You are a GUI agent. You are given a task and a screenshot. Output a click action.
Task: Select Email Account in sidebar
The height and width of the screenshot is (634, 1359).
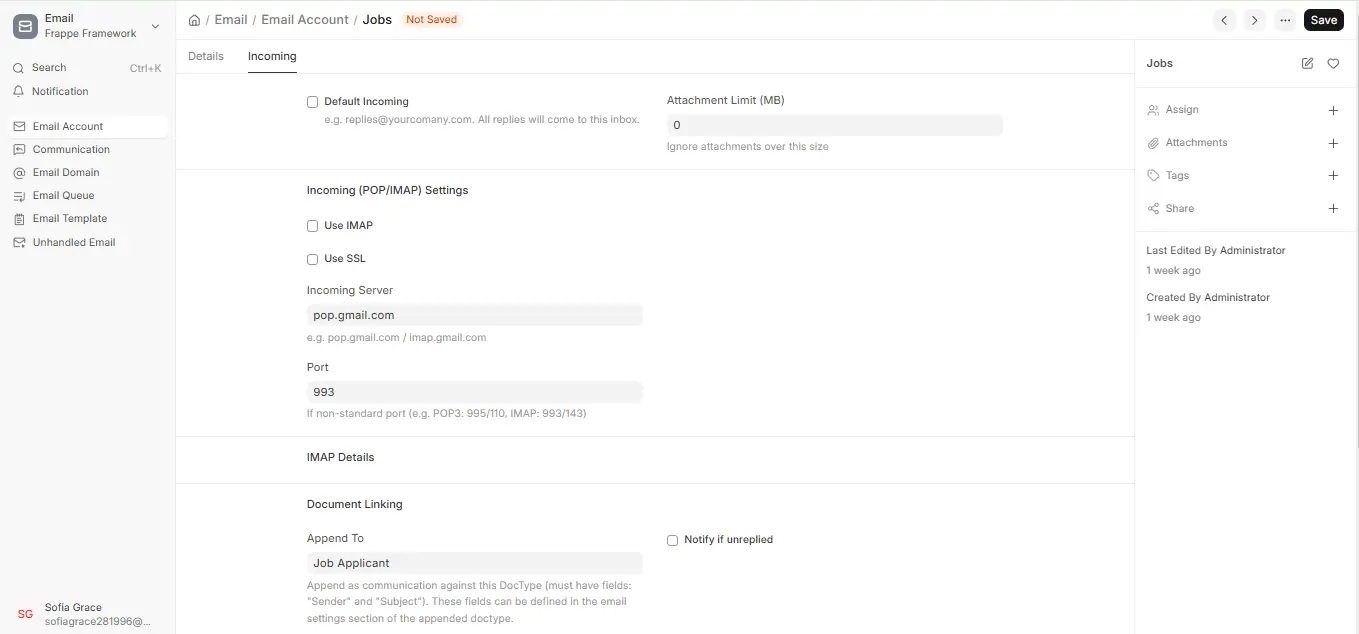point(87,126)
